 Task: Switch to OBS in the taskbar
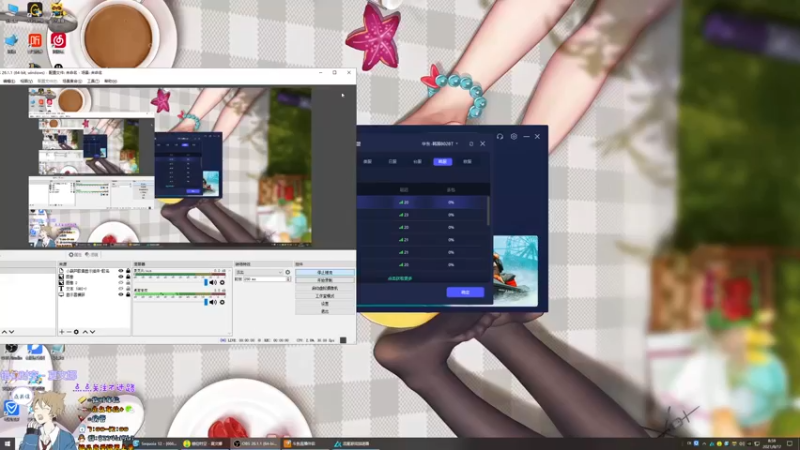255,444
